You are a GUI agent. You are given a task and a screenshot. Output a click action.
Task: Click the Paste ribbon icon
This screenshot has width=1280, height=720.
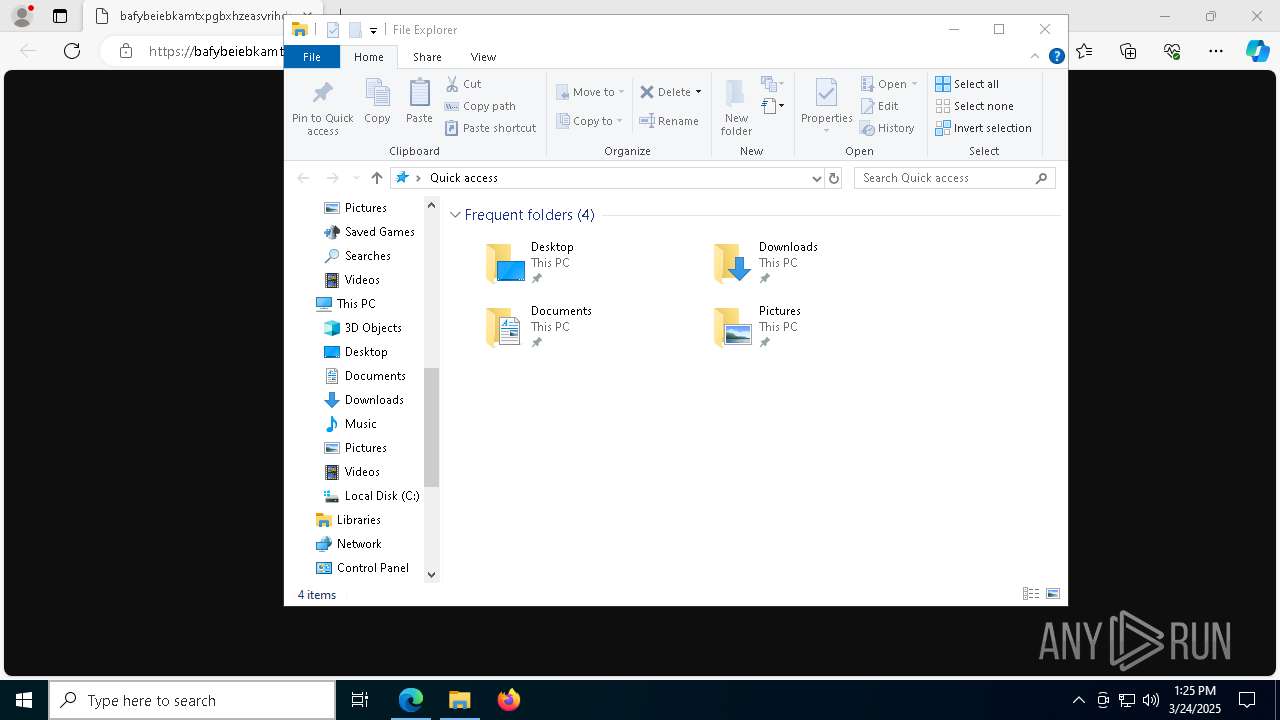[419, 93]
